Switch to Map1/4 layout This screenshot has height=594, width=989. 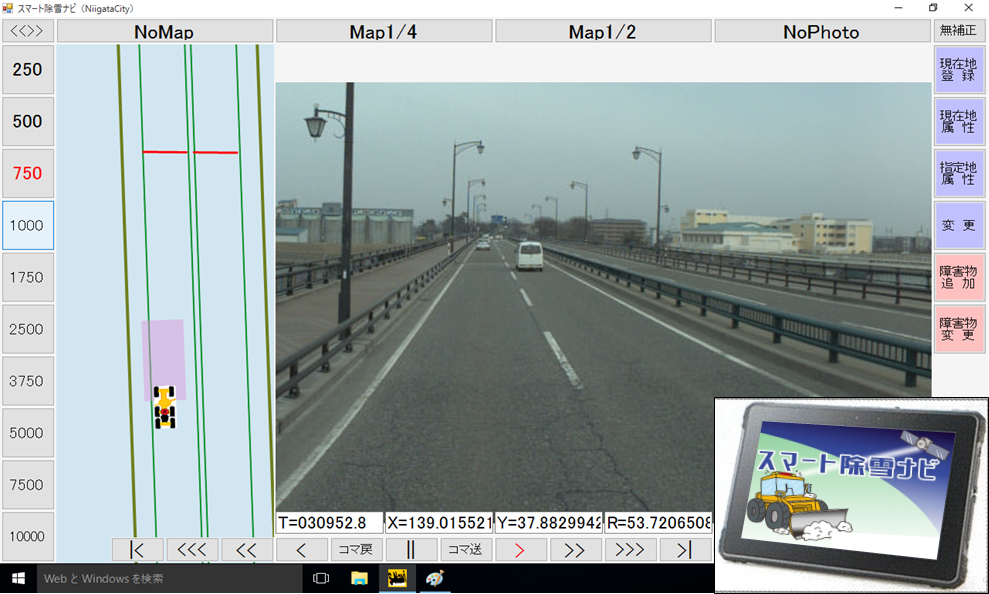point(383,32)
